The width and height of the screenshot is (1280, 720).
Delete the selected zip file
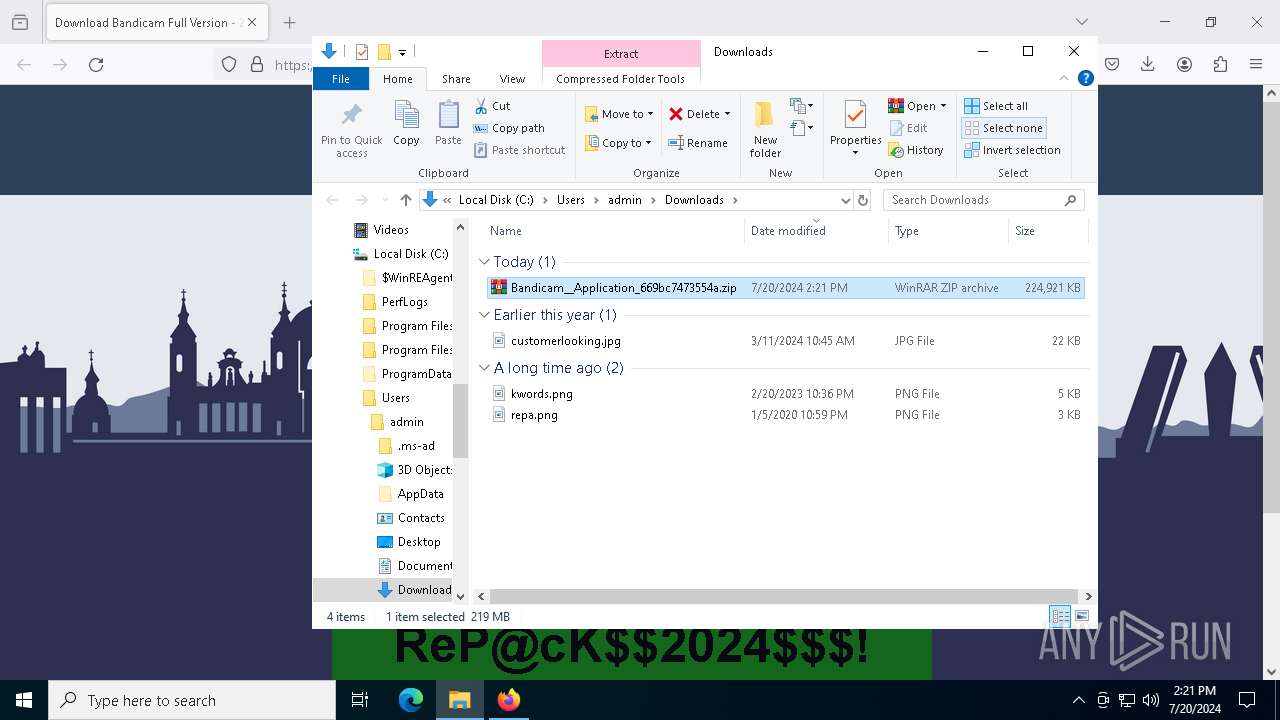[695, 114]
